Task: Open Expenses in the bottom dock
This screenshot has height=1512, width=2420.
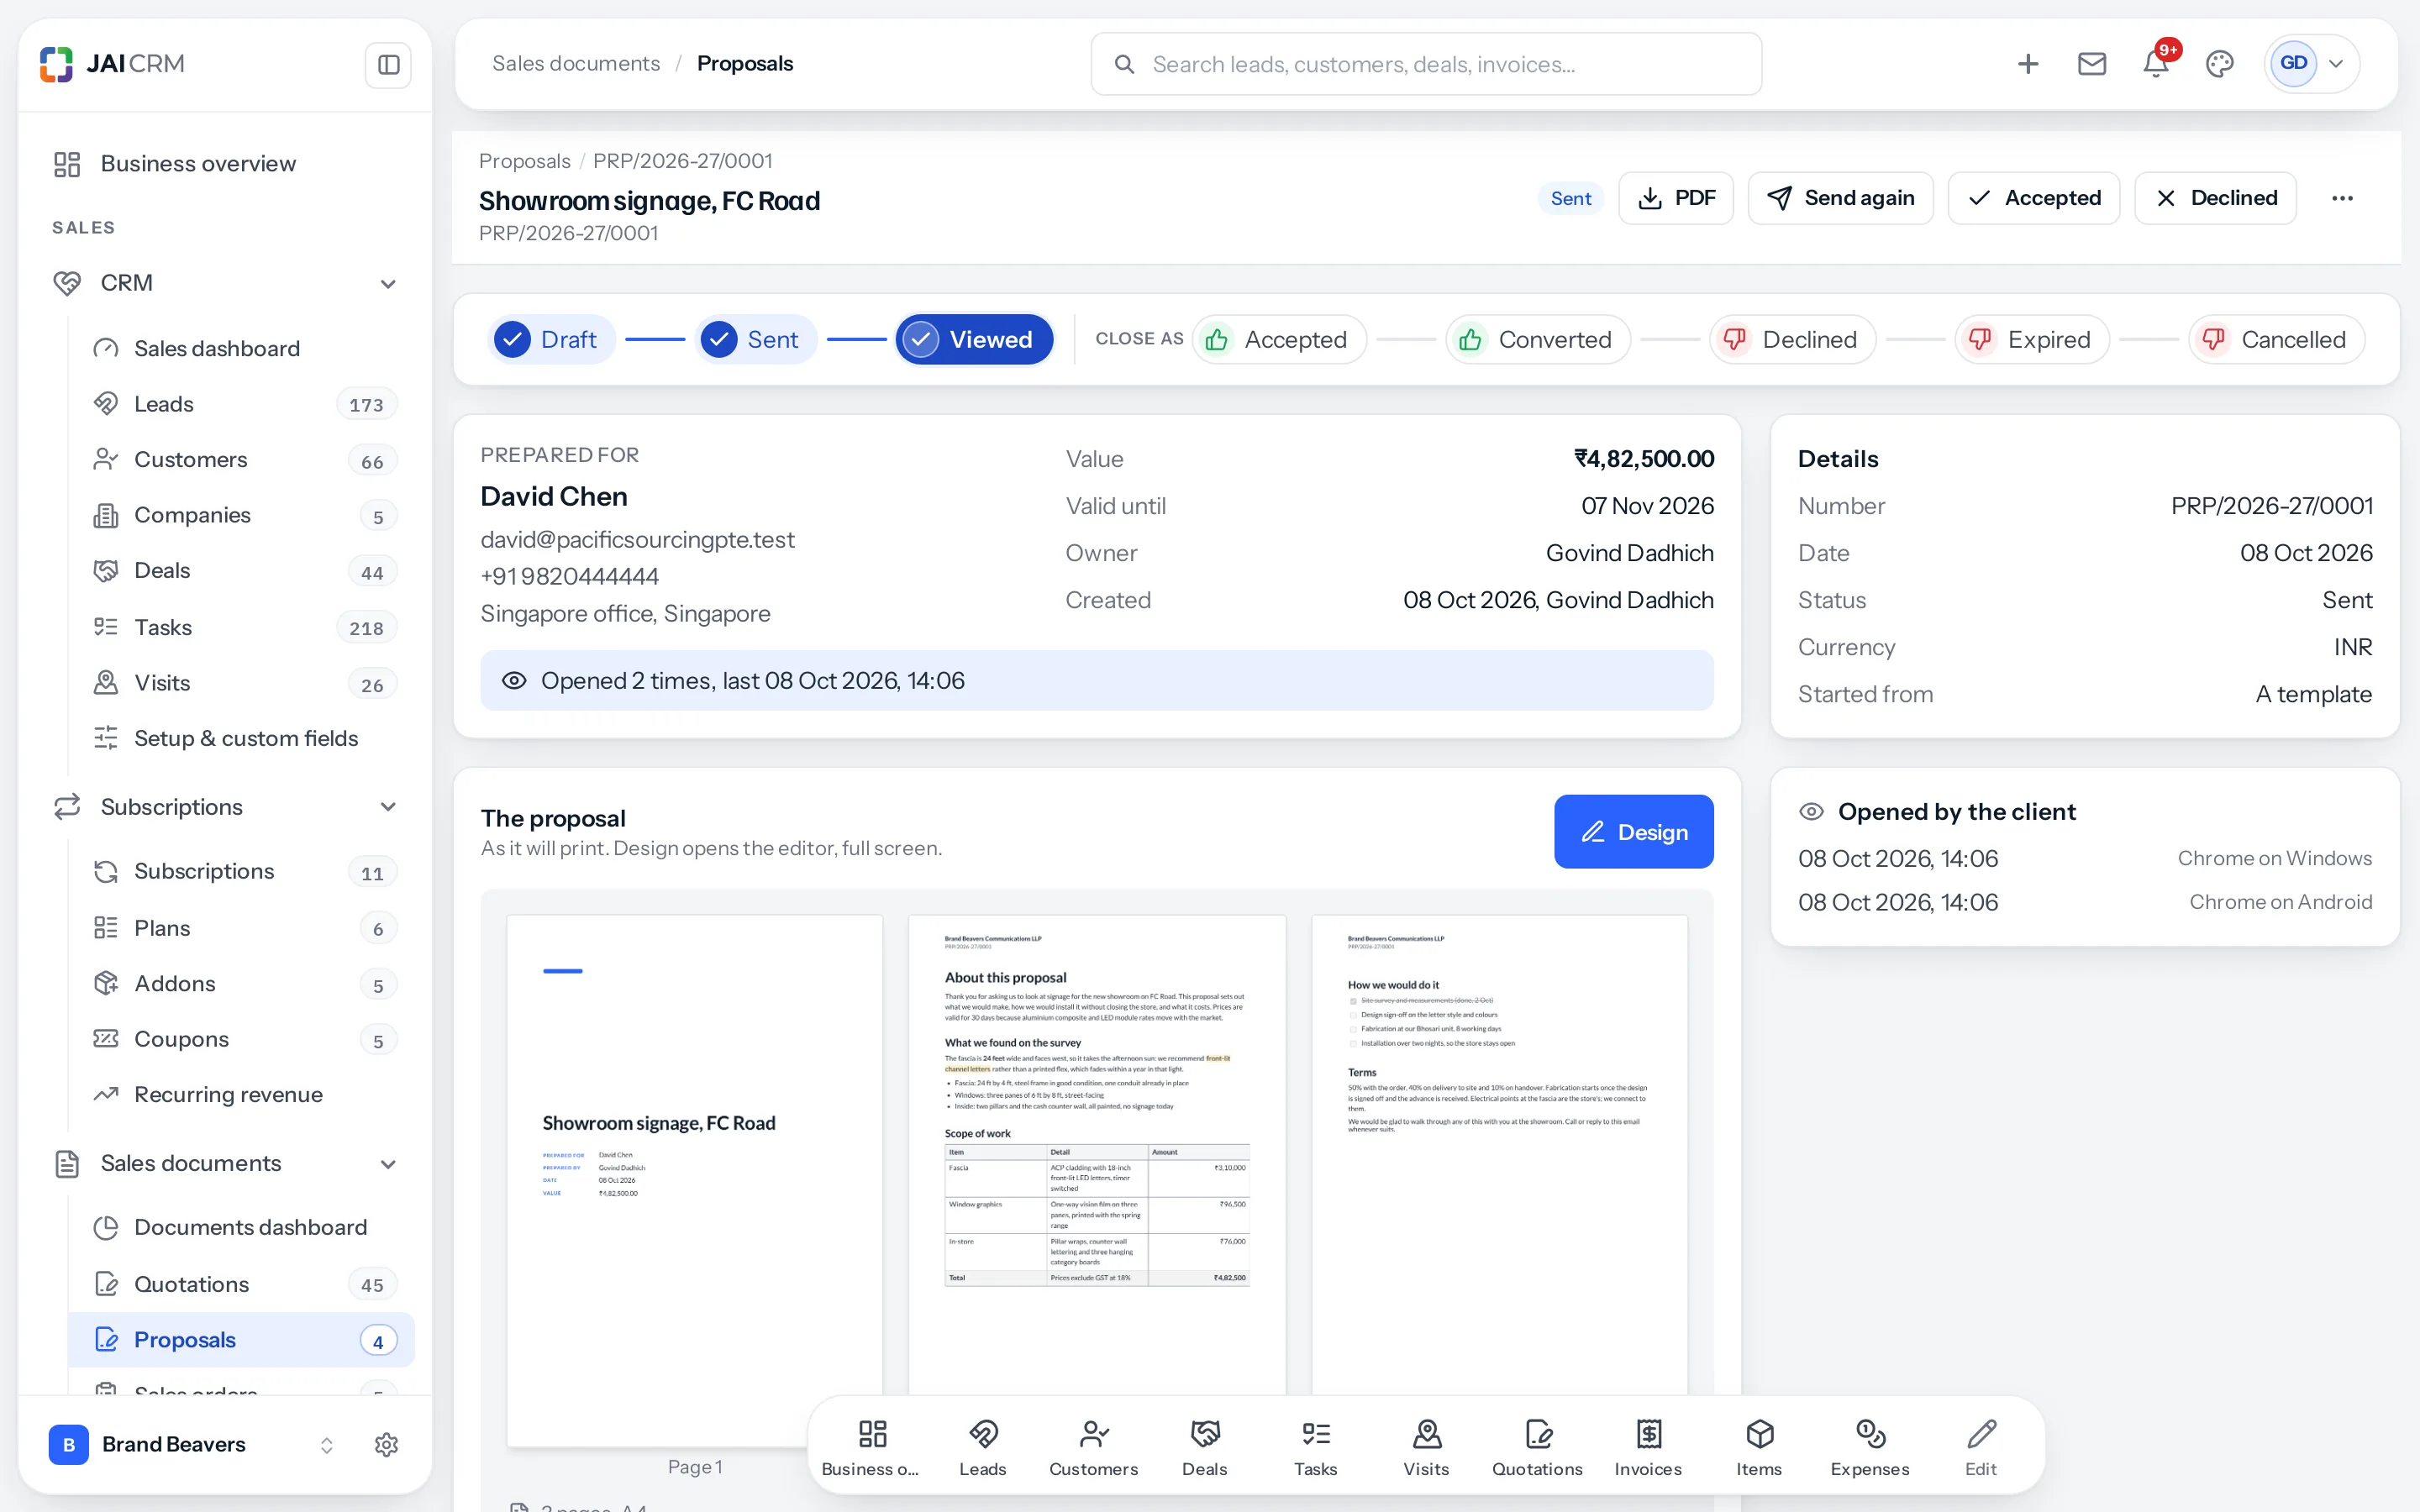Action: pyautogui.click(x=1870, y=1446)
